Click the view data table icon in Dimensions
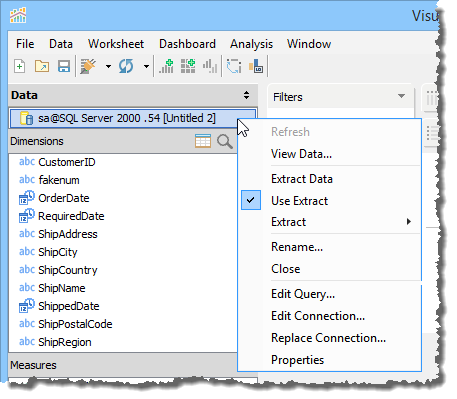The height and width of the screenshot is (399, 457). point(203,141)
